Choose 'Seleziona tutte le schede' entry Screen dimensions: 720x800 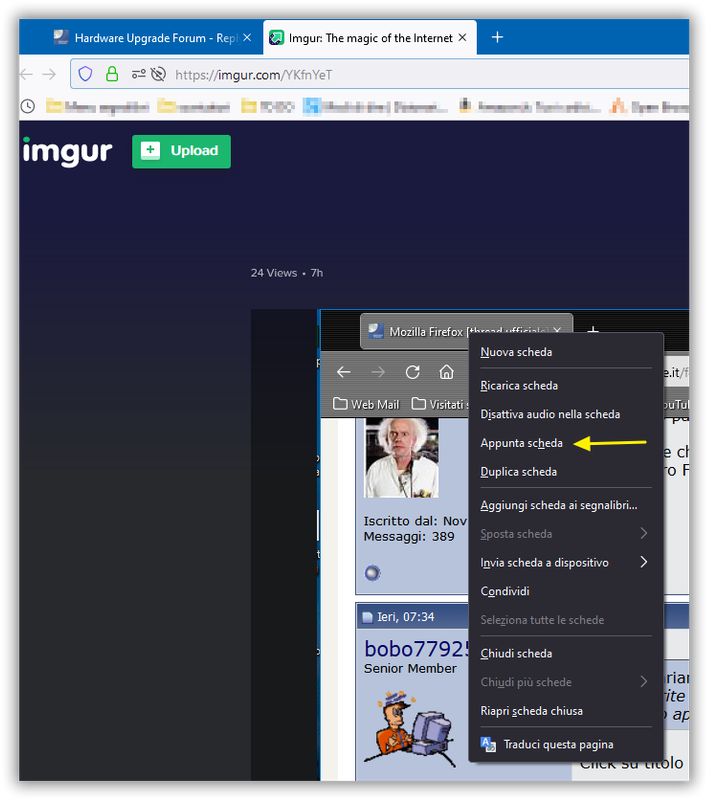(x=566, y=620)
